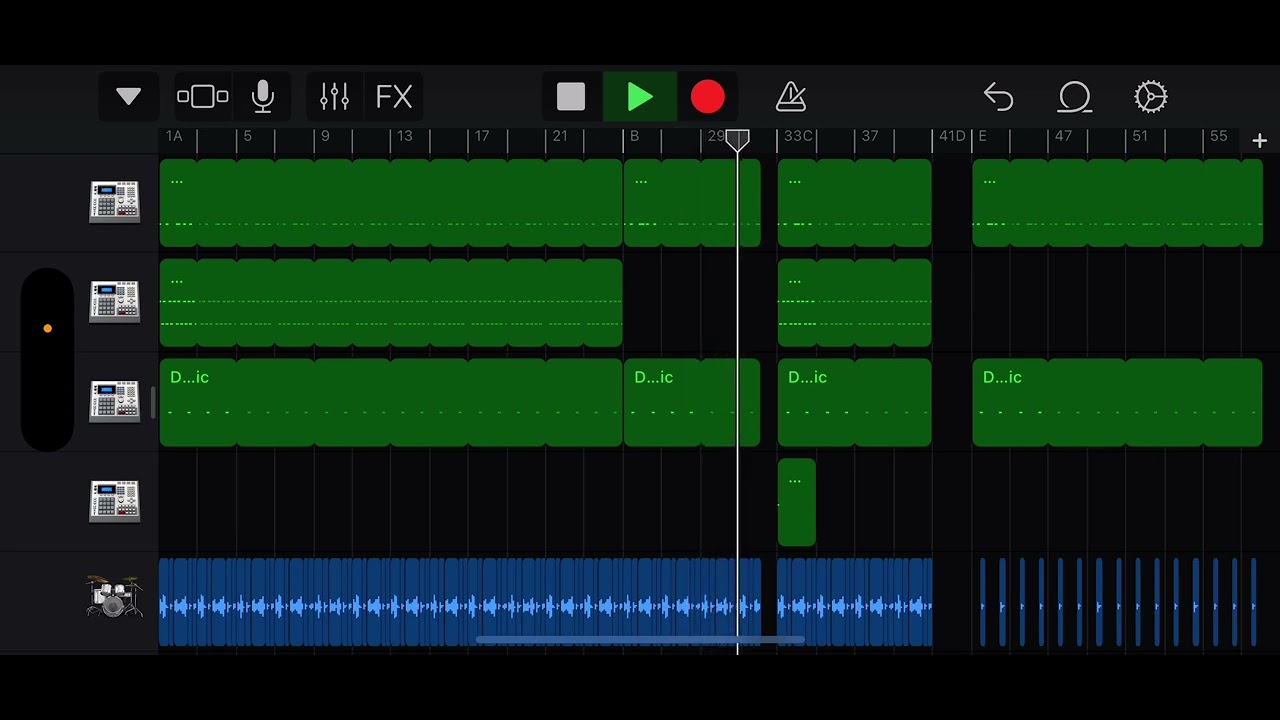The height and width of the screenshot is (720, 1280).
Task: Click the 33C section marker on the ruler
Action: pos(798,136)
